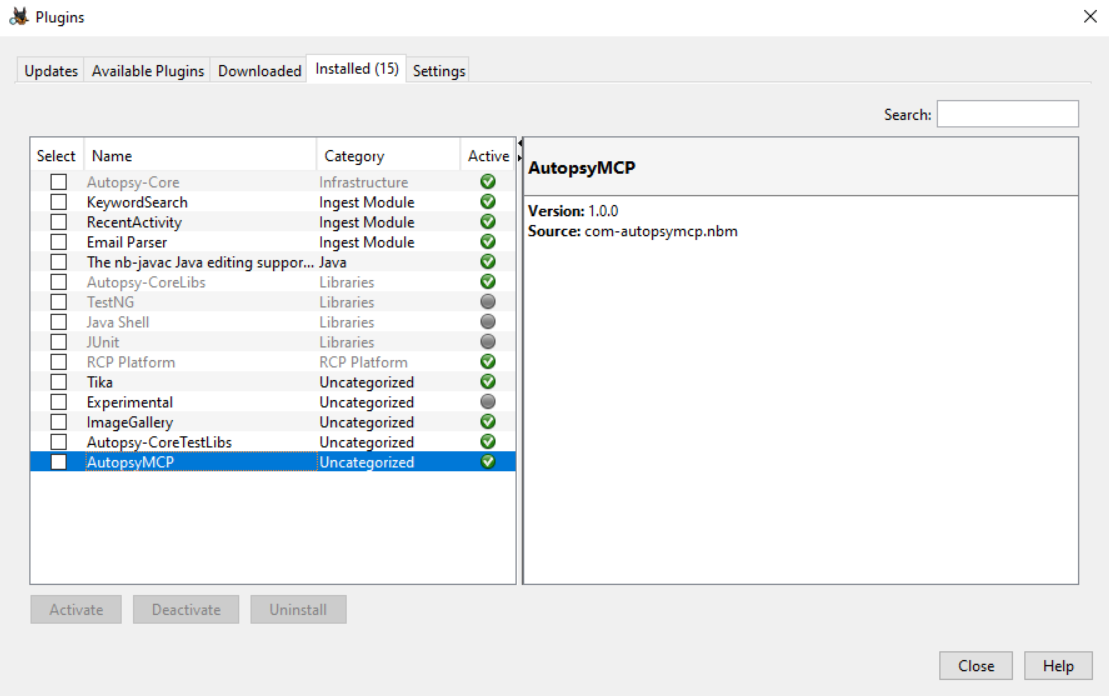
Task: Tick the Autopsy-CoreTestLibs checkbox
Action: [59, 441]
